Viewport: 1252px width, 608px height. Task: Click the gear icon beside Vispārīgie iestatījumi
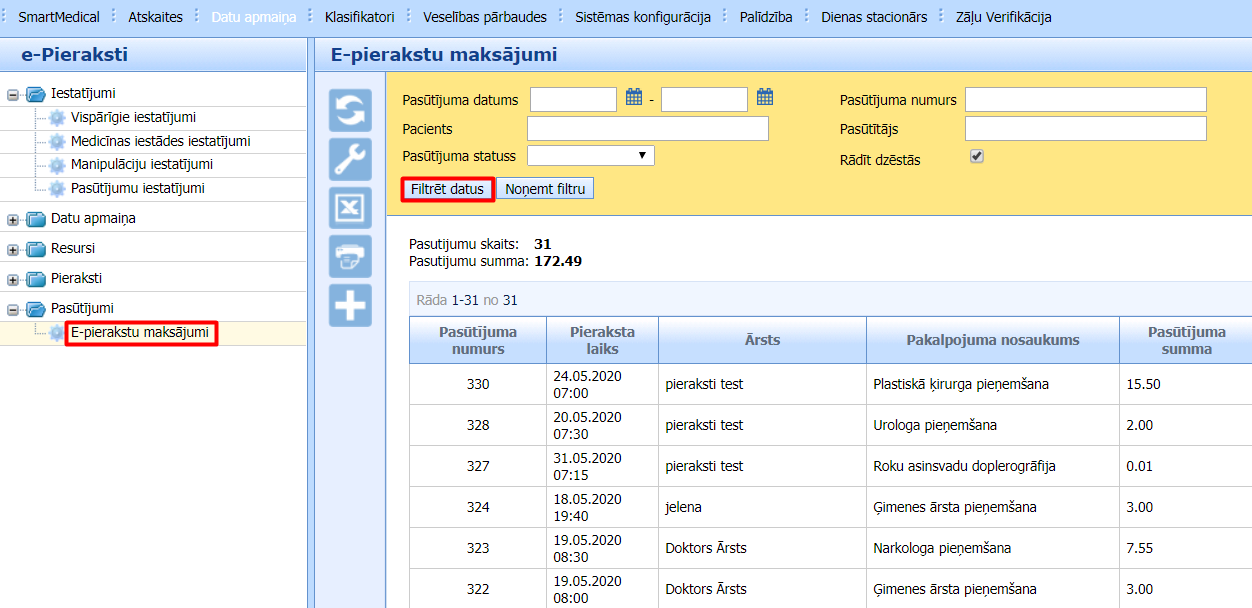pos(57,118)
